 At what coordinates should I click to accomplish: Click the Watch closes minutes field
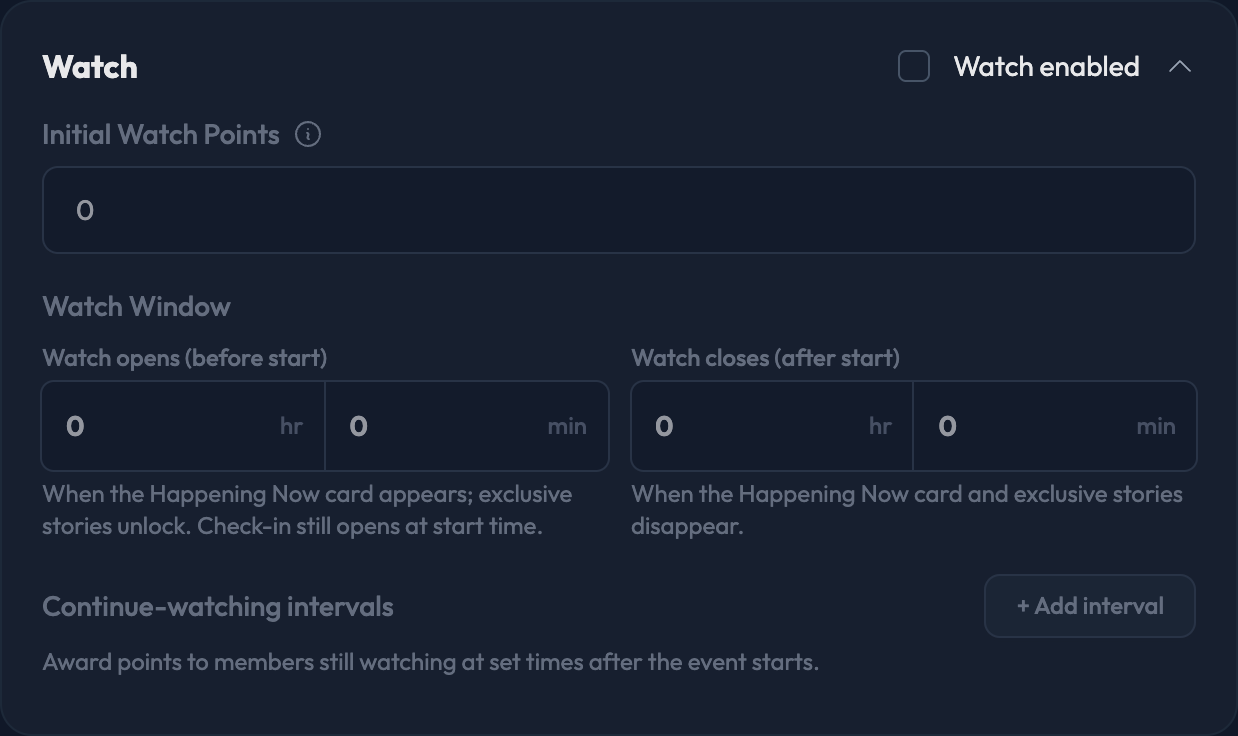point(1055,426)
